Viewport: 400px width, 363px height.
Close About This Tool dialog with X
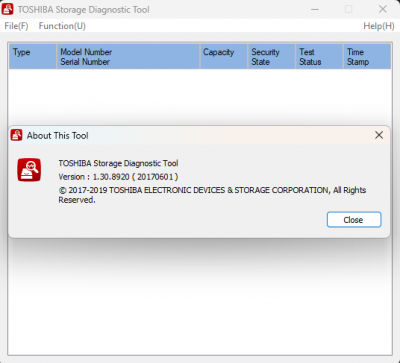point(379,135)
